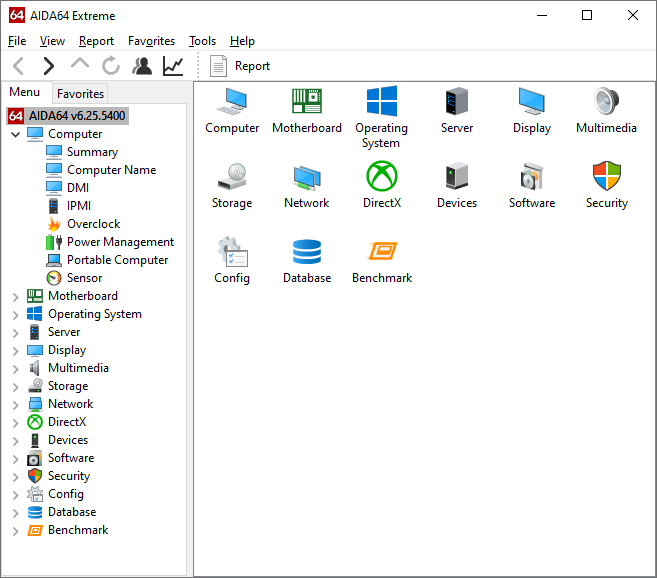Open the Favorites menu
This screenshot has width=657, height=578.
point(151,41)
